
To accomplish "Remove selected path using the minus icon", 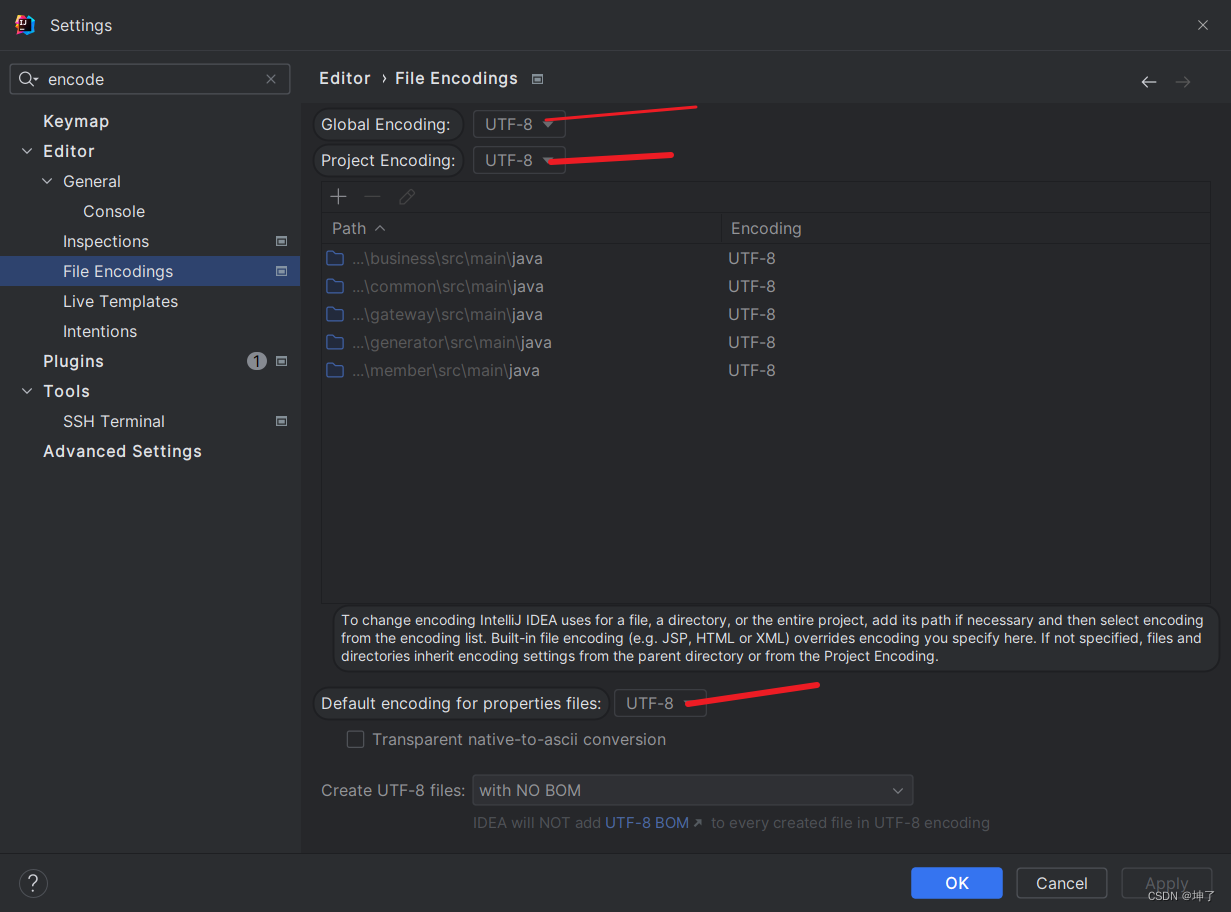I will [x=371, y=196].
